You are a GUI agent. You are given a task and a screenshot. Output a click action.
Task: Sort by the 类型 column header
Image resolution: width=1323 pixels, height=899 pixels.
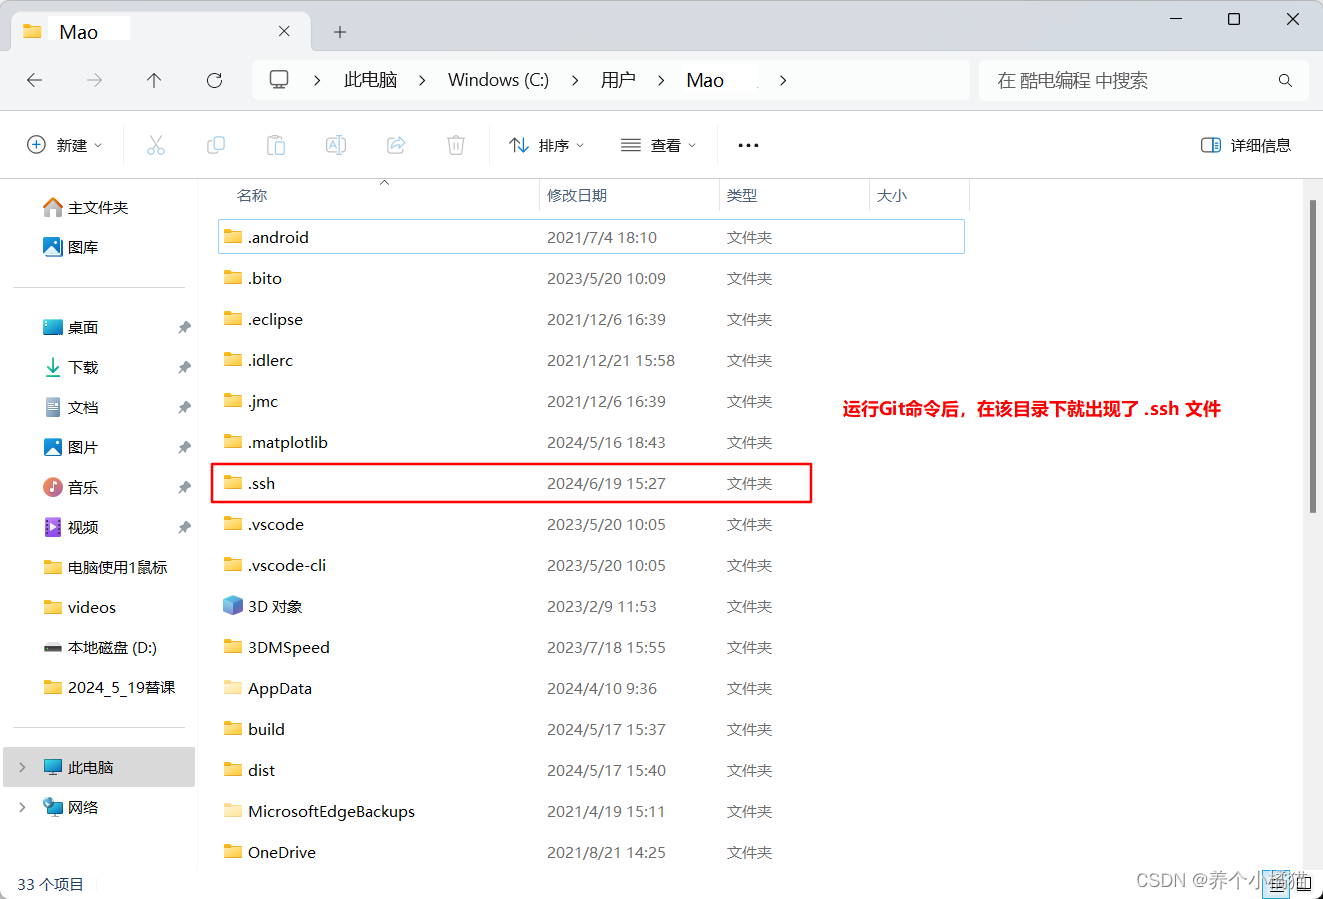tap(794, 195)
